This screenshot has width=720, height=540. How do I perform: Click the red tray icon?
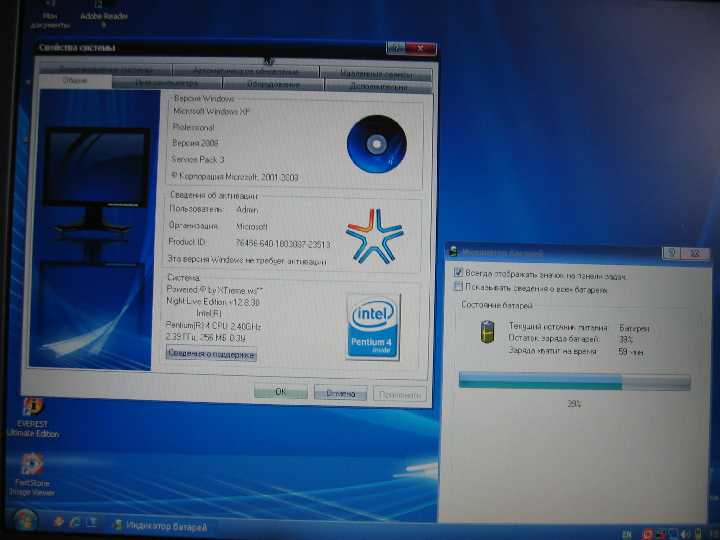[647, 534]
